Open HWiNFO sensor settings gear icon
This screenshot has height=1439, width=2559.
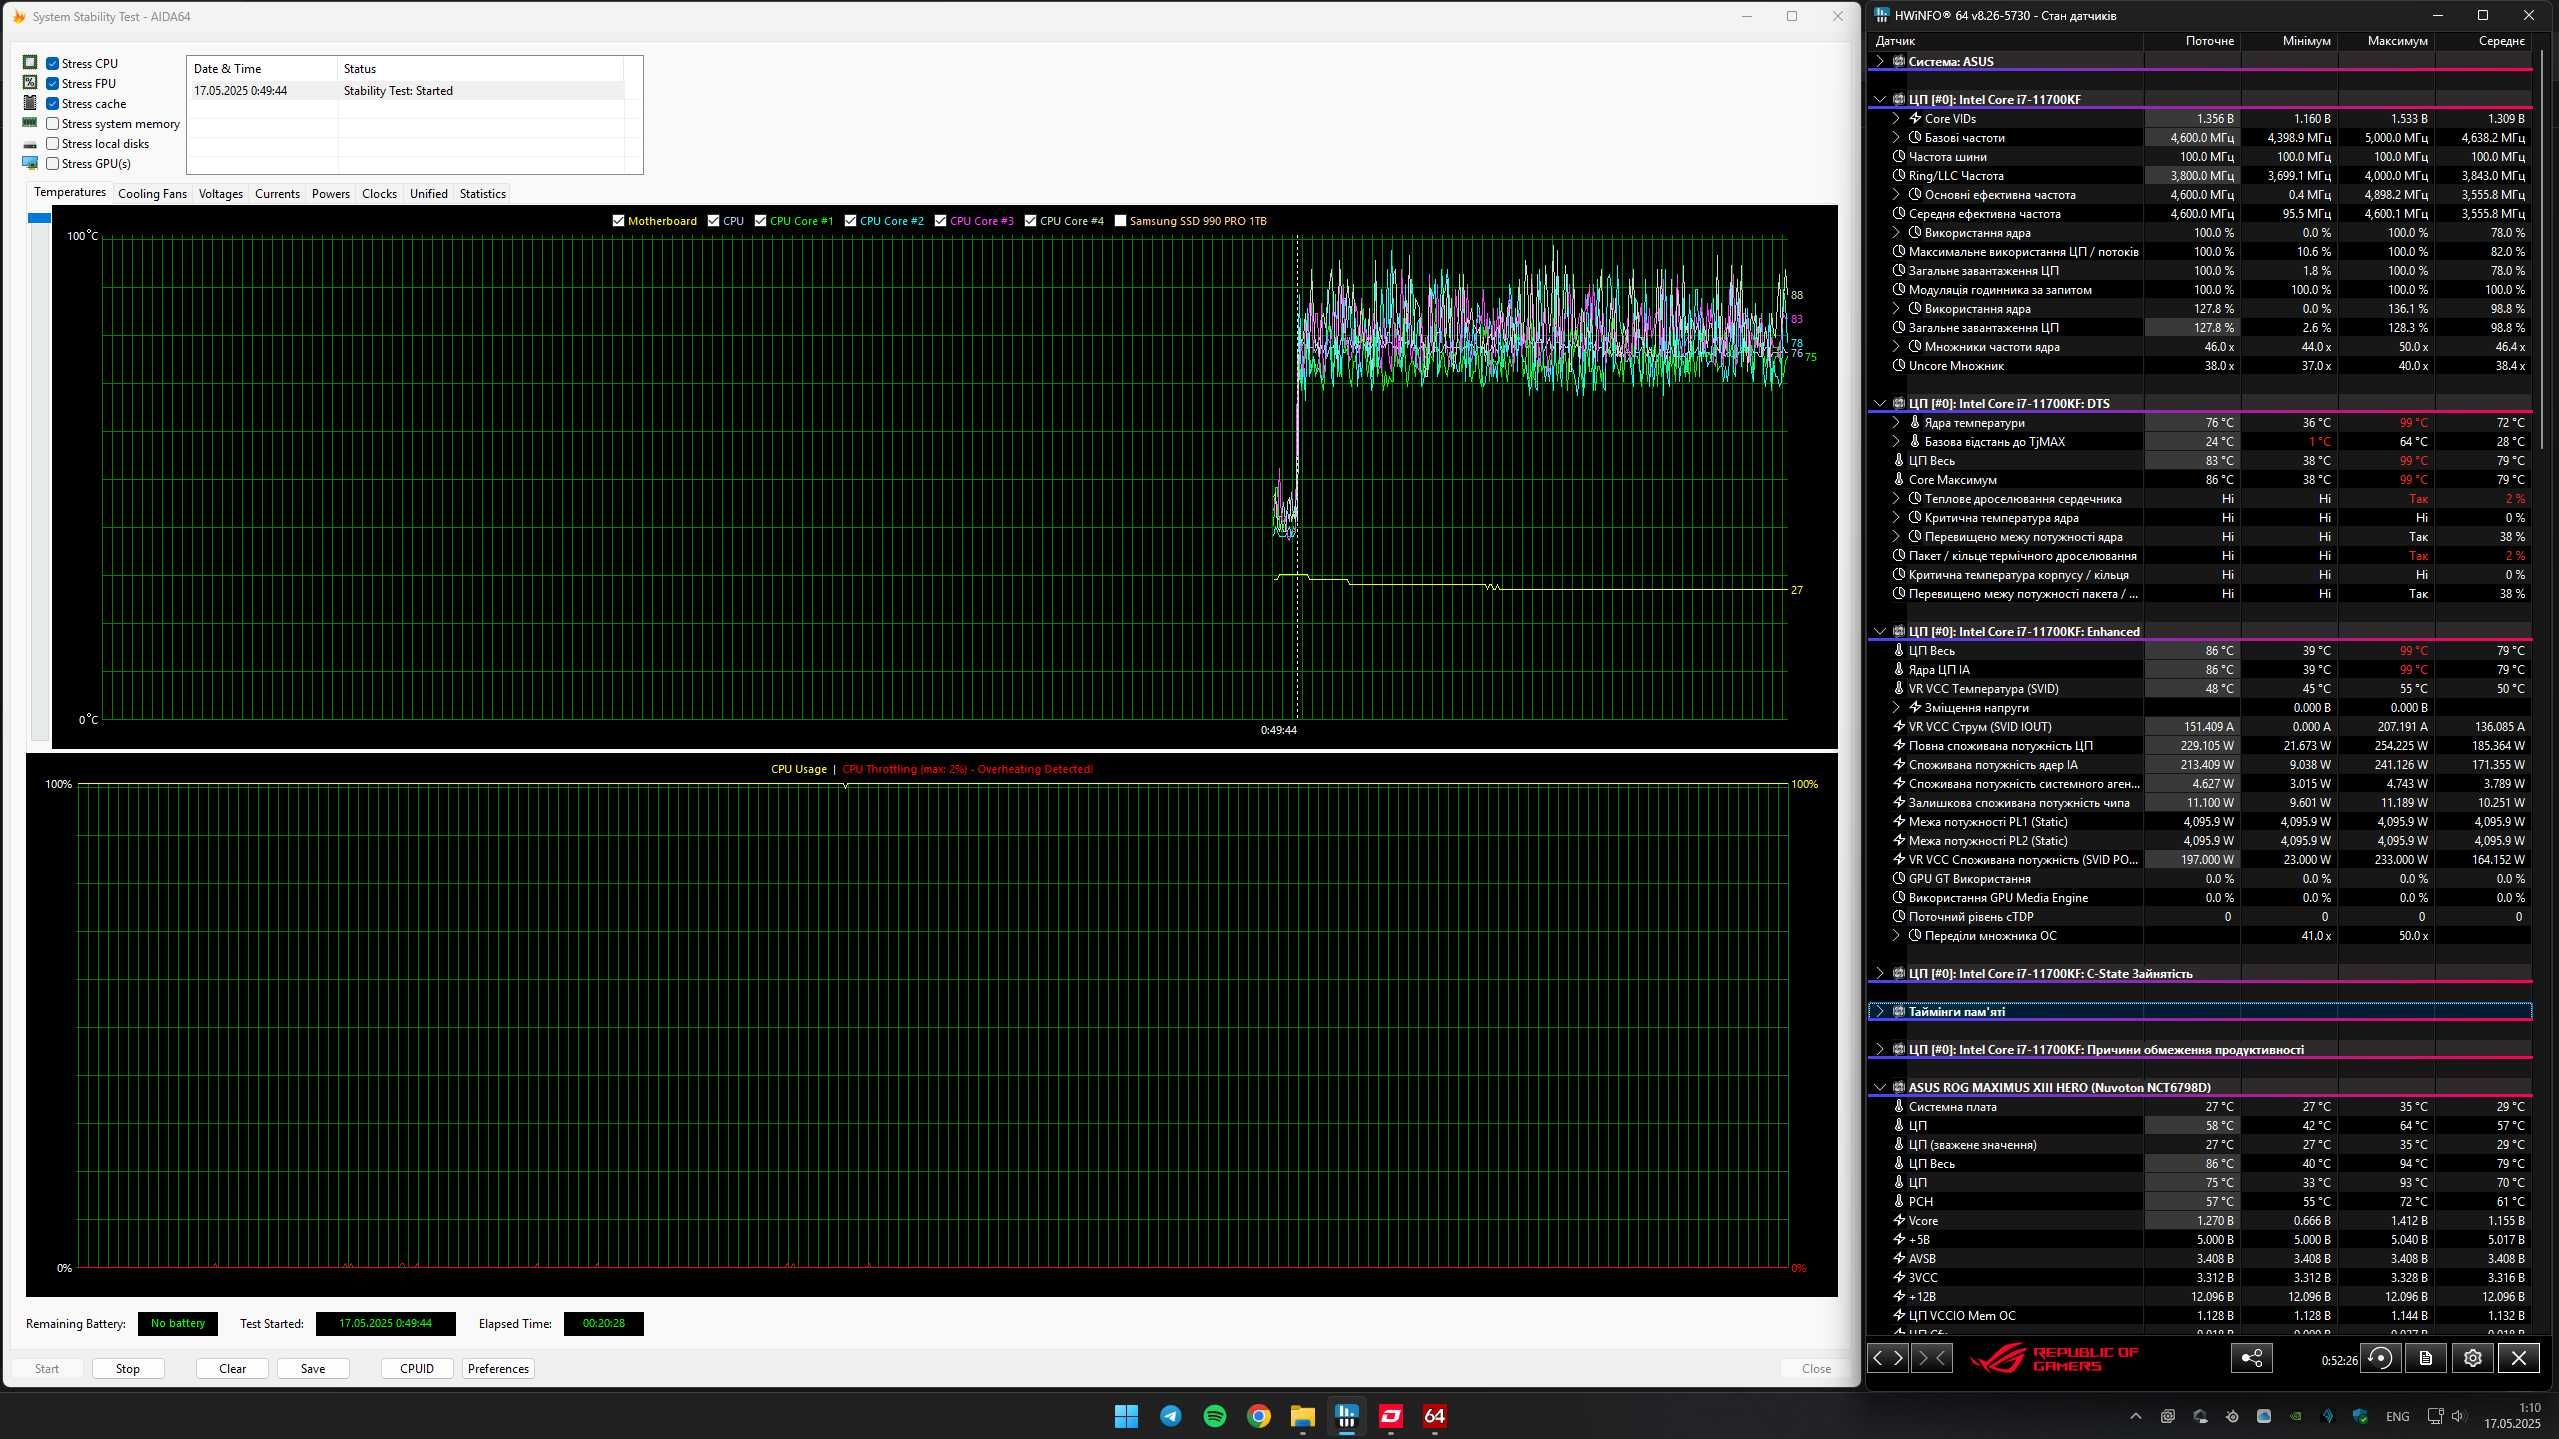click(x=2472, y=1357)
